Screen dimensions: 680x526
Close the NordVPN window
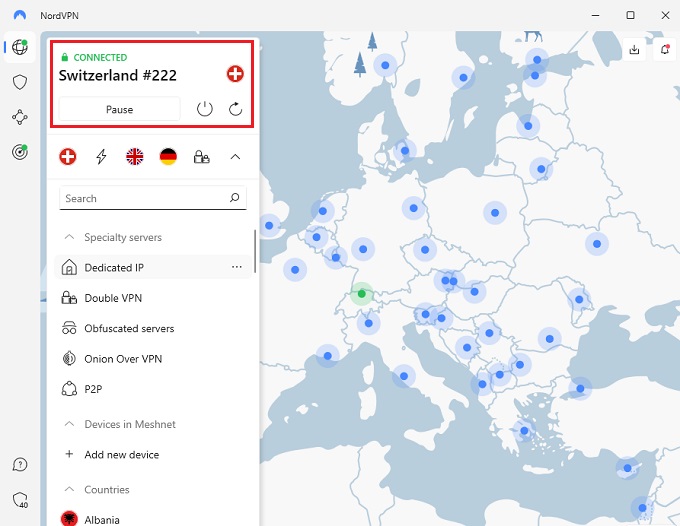point(665,15)
